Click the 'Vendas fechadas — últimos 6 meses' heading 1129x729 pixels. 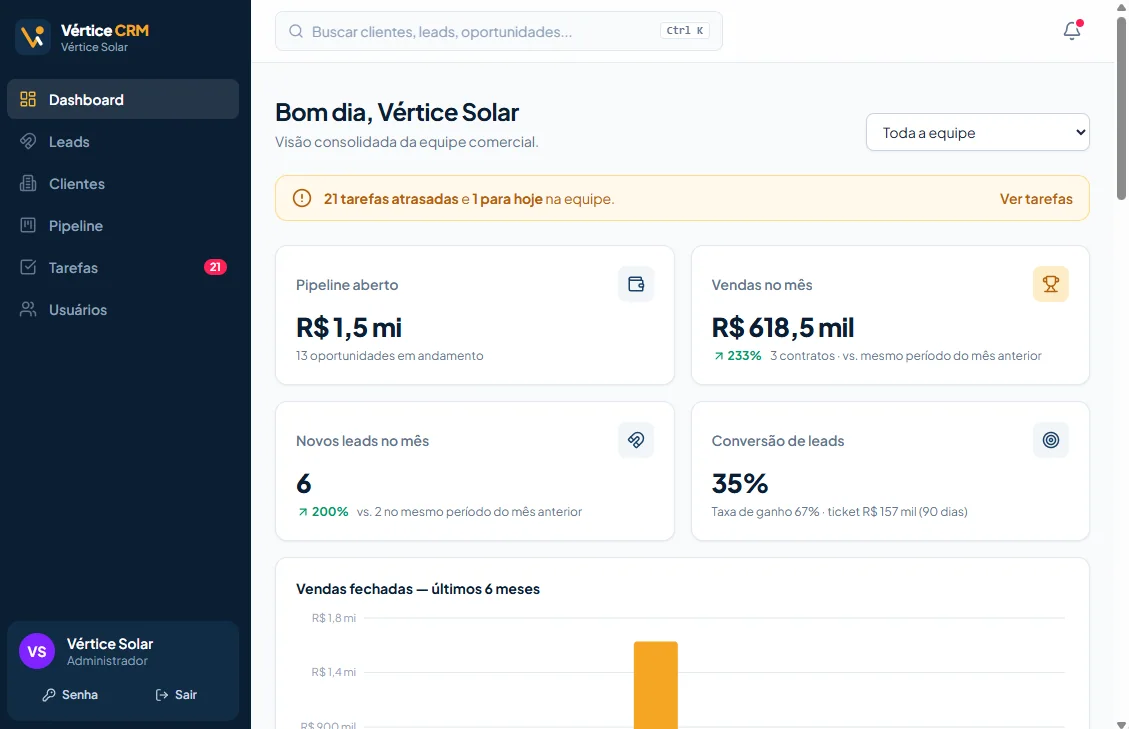pyautogui.click(x=418, y=589)
